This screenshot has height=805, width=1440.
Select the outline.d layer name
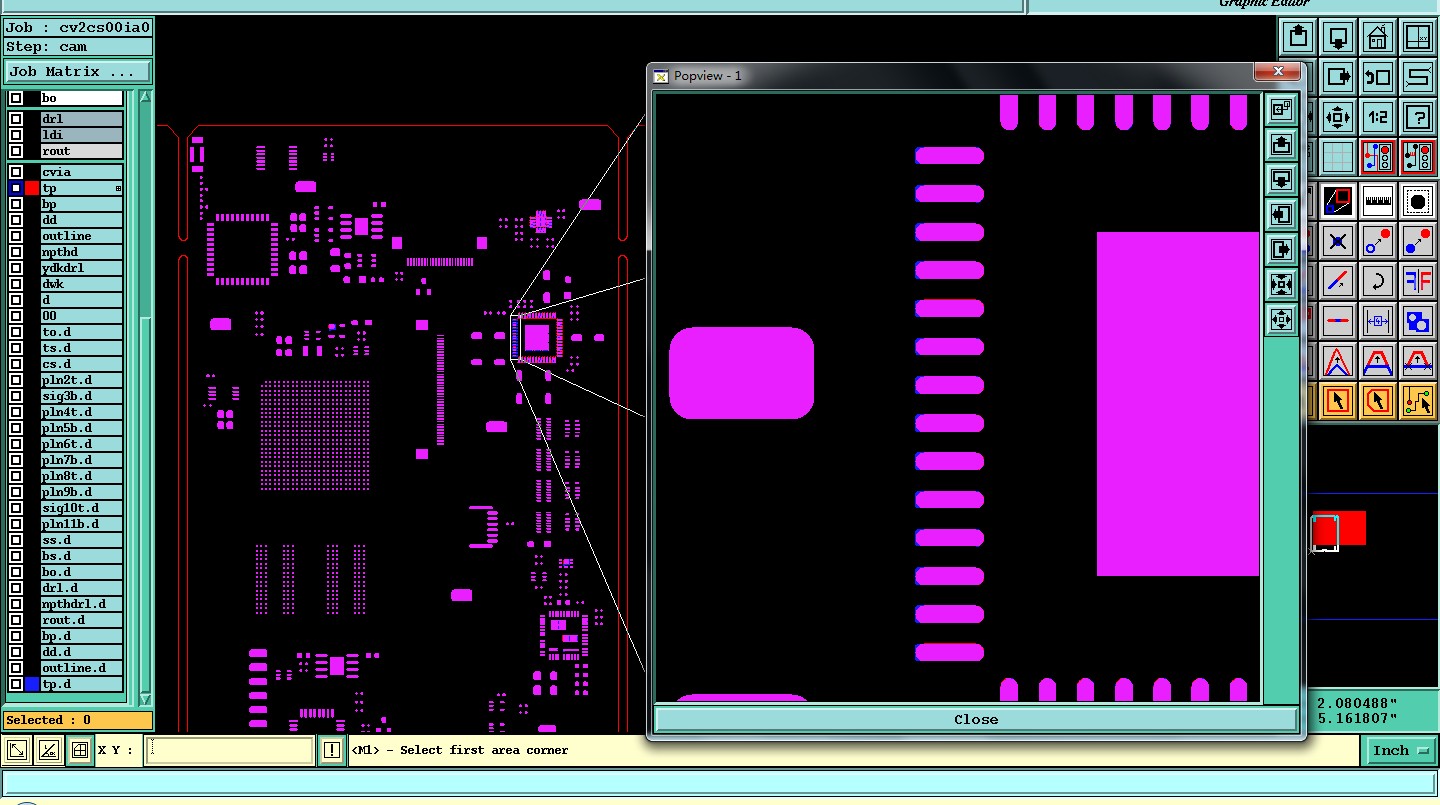click(81, 668)
